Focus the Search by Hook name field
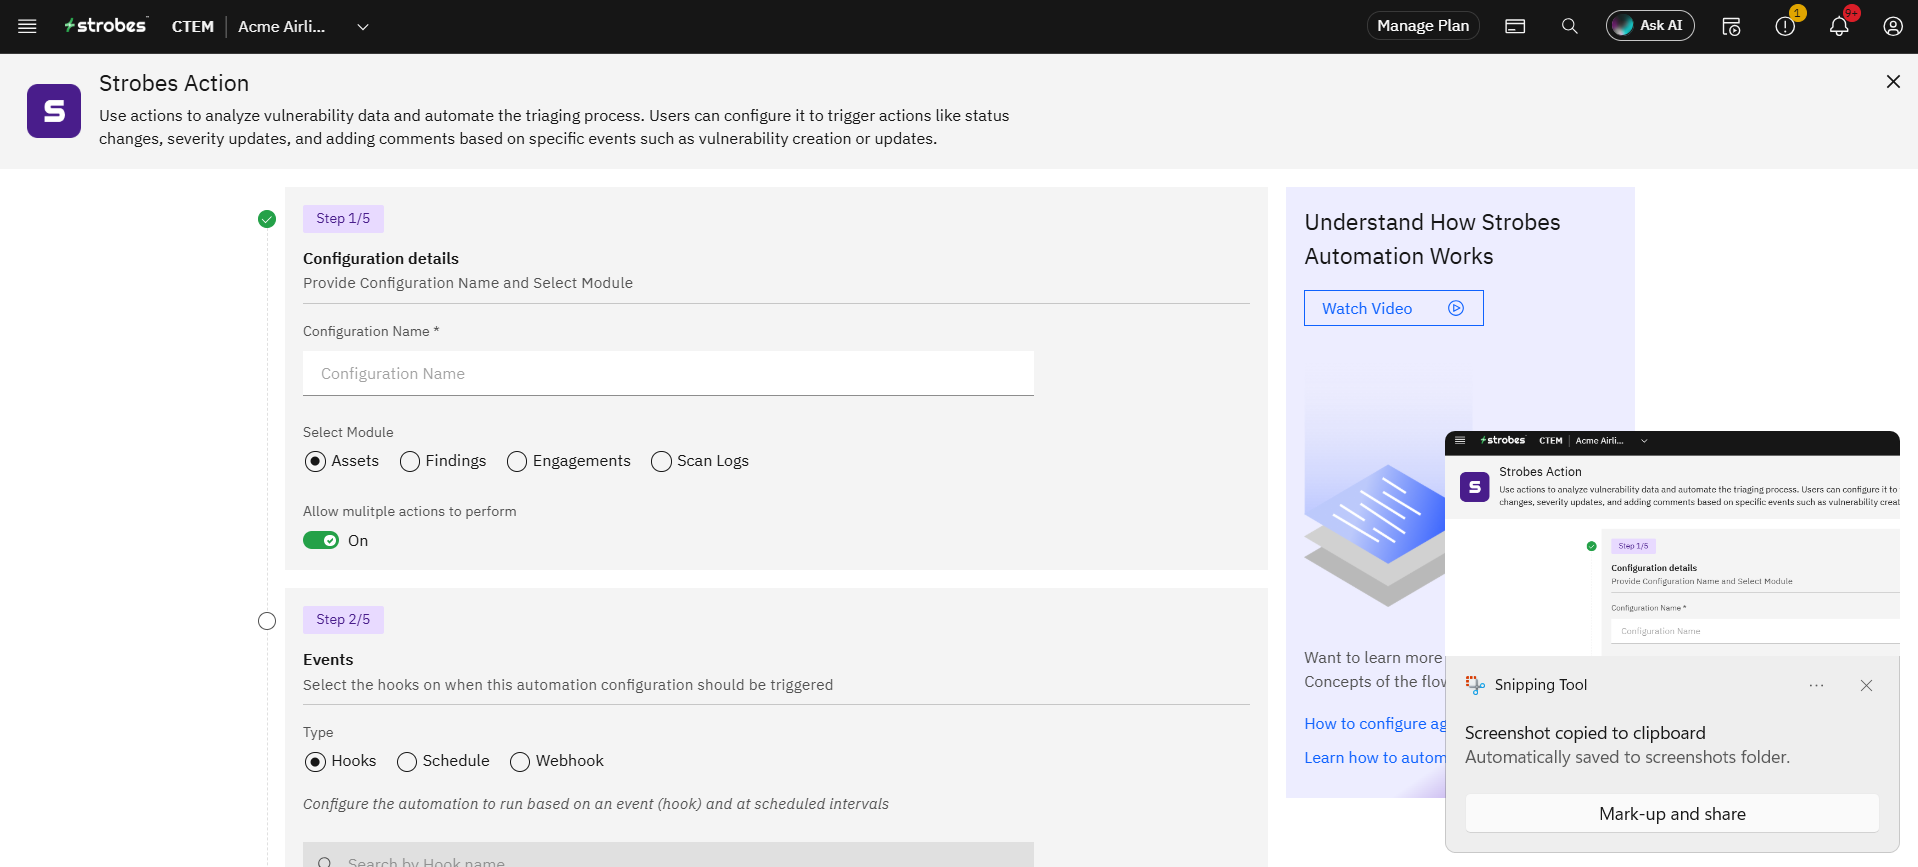Image resolution: width=1918 pixels, height=867 pixels. pos(668,855)
